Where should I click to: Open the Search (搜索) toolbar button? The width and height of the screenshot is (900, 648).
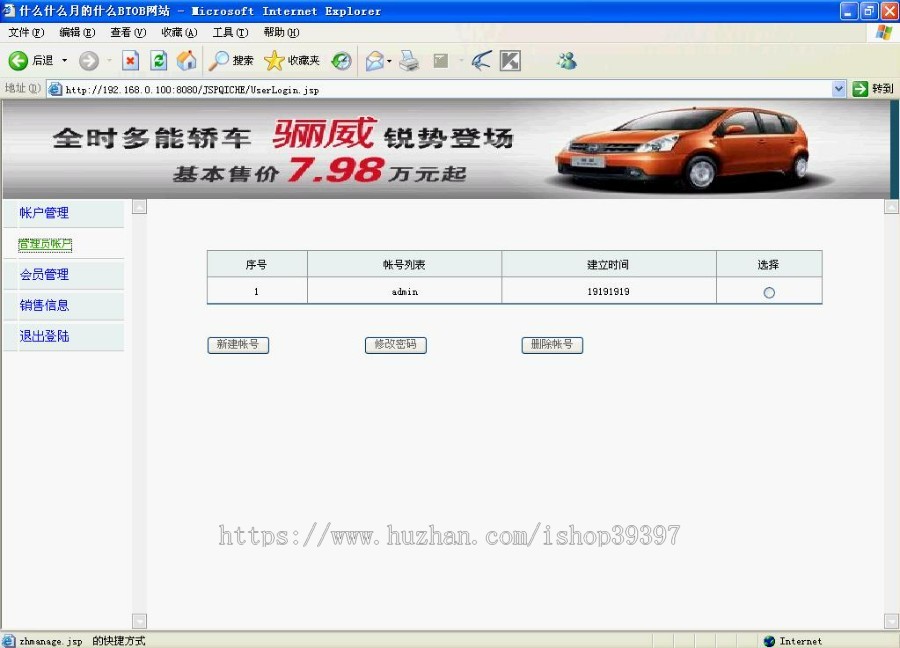click(x=231, y=60)
